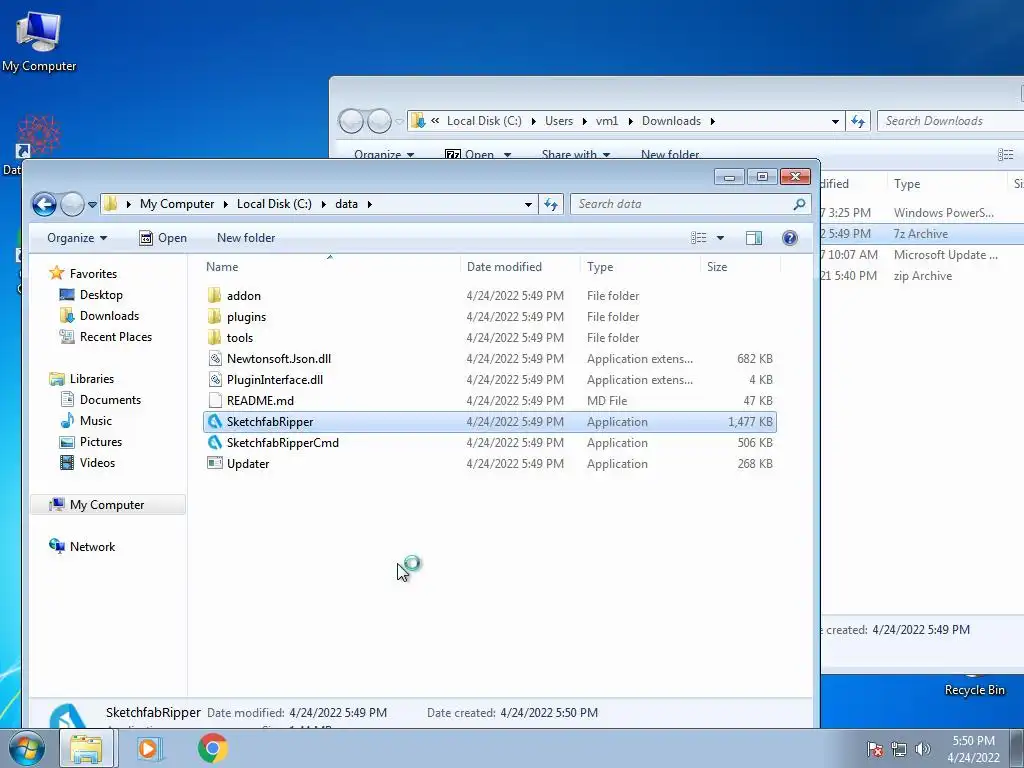The width and height of the screenshot is (1024, 768).
Task: Click the Type column header in Downloads window
Action: pos(947,184)
